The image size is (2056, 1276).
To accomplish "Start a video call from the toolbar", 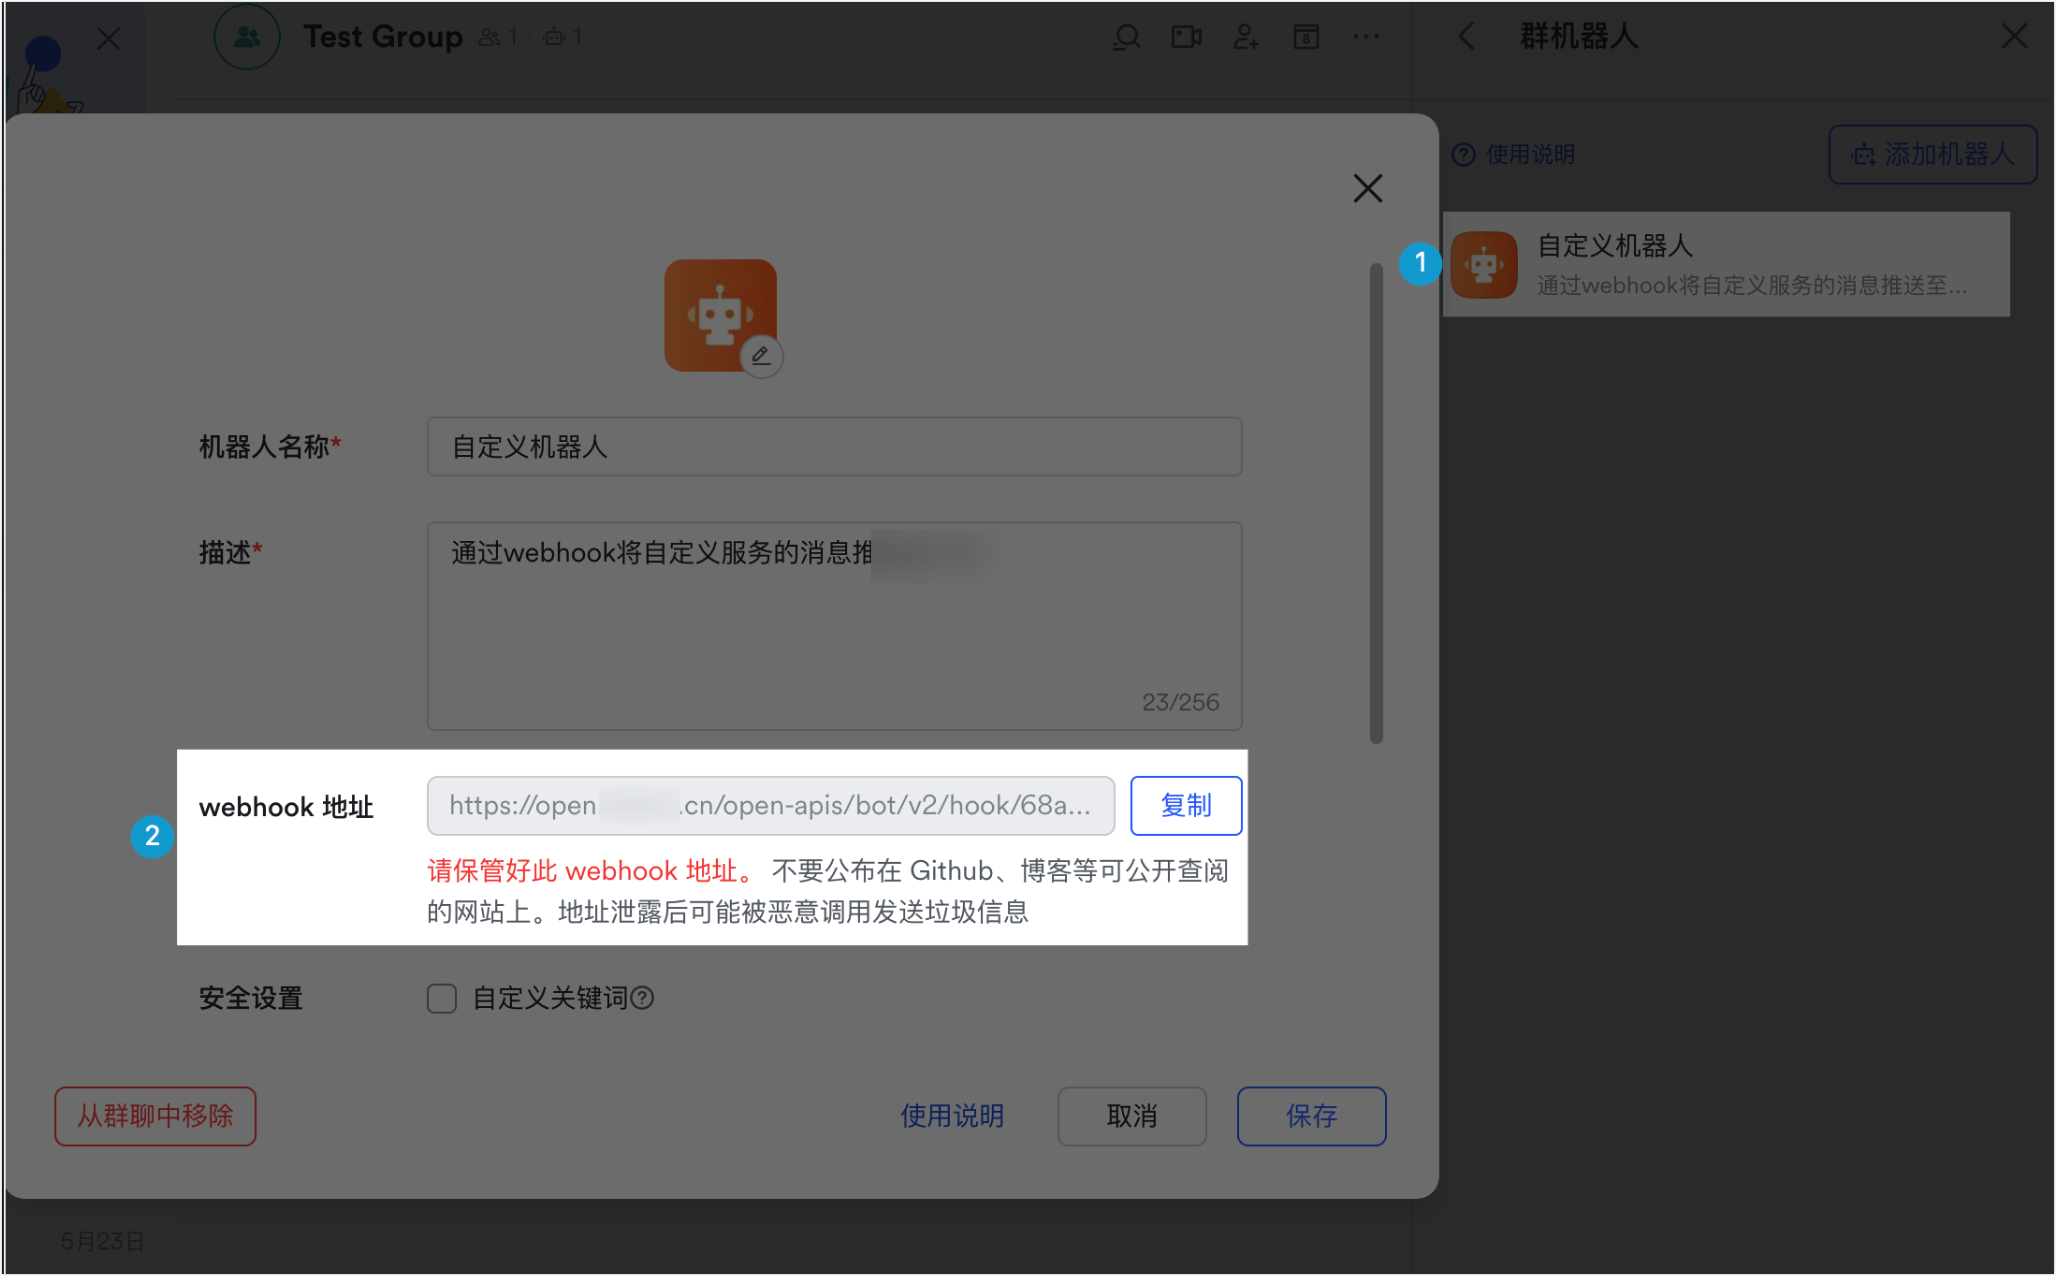I will 1186,37.
